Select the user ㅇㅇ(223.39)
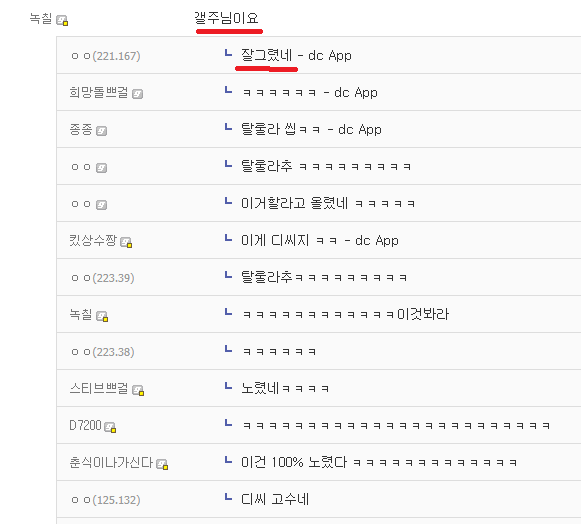 pos(103,278)
